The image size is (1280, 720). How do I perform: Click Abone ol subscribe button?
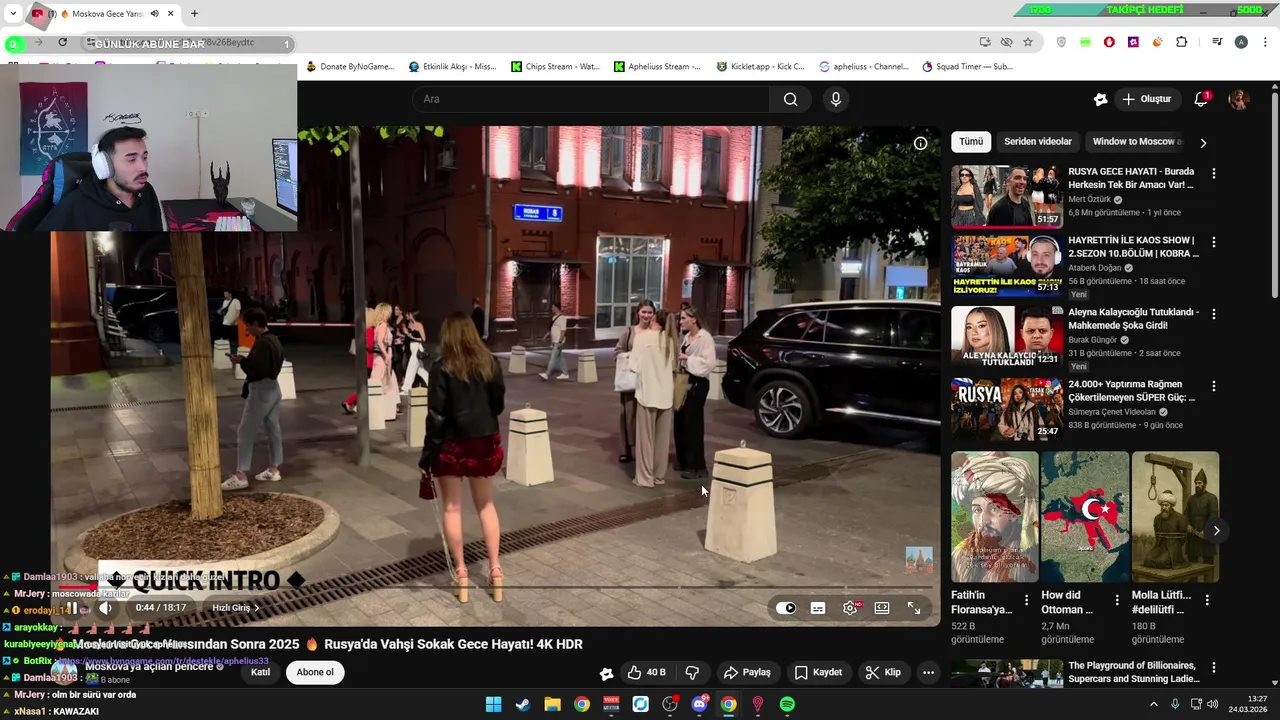coord(315,672)
